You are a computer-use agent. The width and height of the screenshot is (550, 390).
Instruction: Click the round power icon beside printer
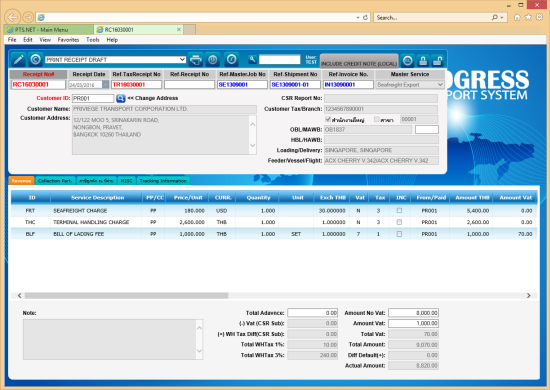[213, 60]
